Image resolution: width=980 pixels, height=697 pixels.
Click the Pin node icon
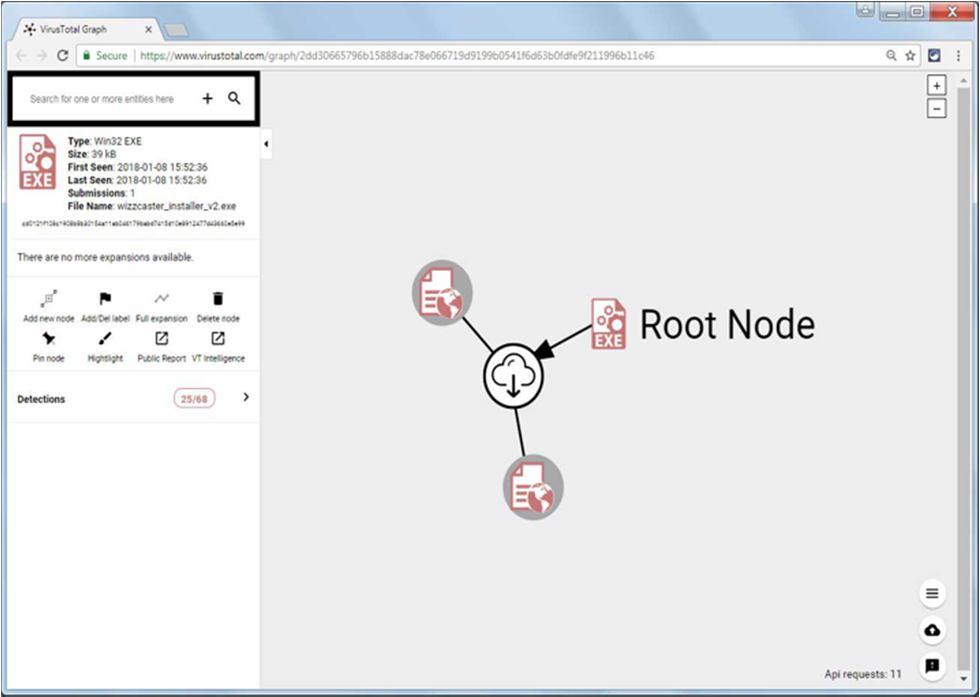click(x=49, y=339)
